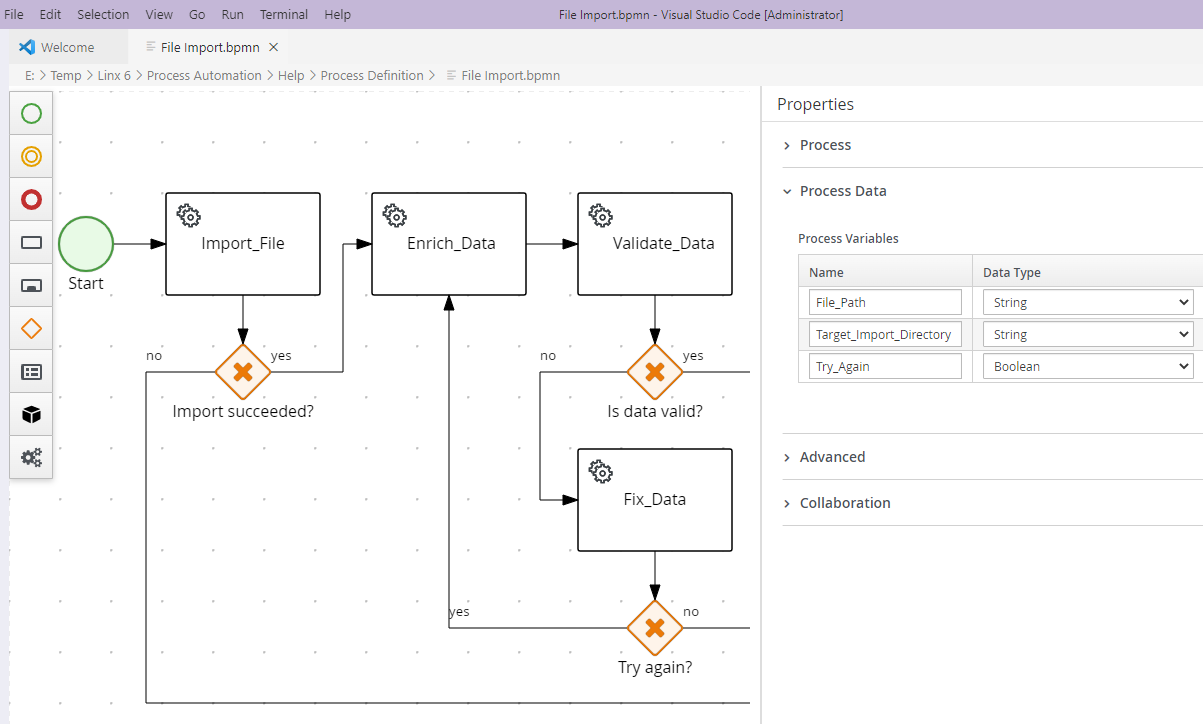1203x724 pixels.
Task: Click gear icon in Import_File task
Action: click(188, 215)
